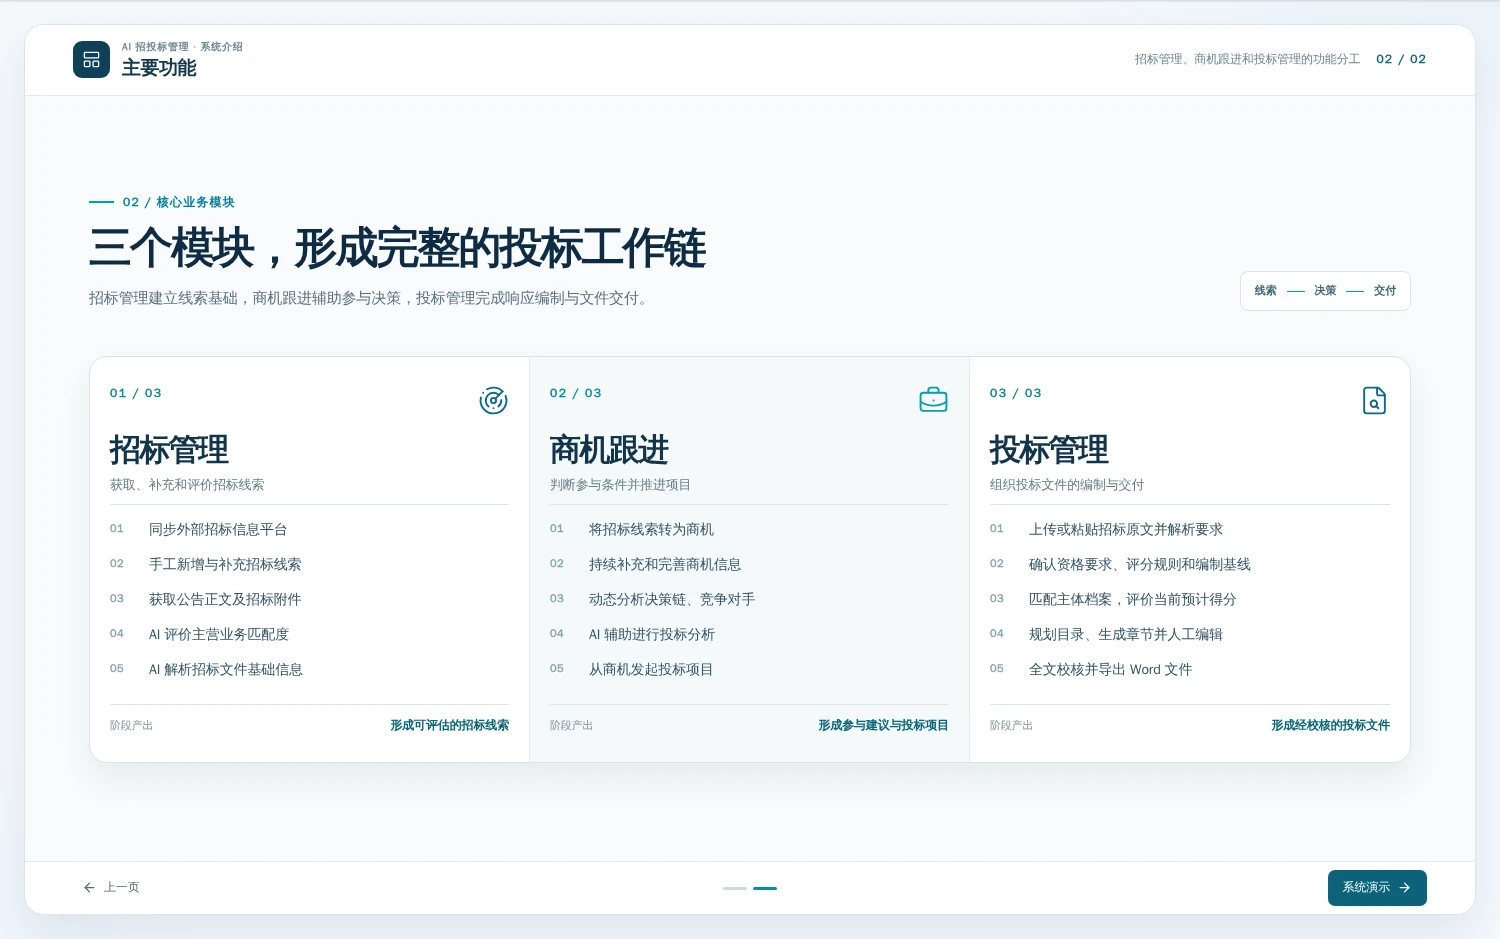Open the 系统演示 button
Screen dimensions: 1500x939
1377,887
